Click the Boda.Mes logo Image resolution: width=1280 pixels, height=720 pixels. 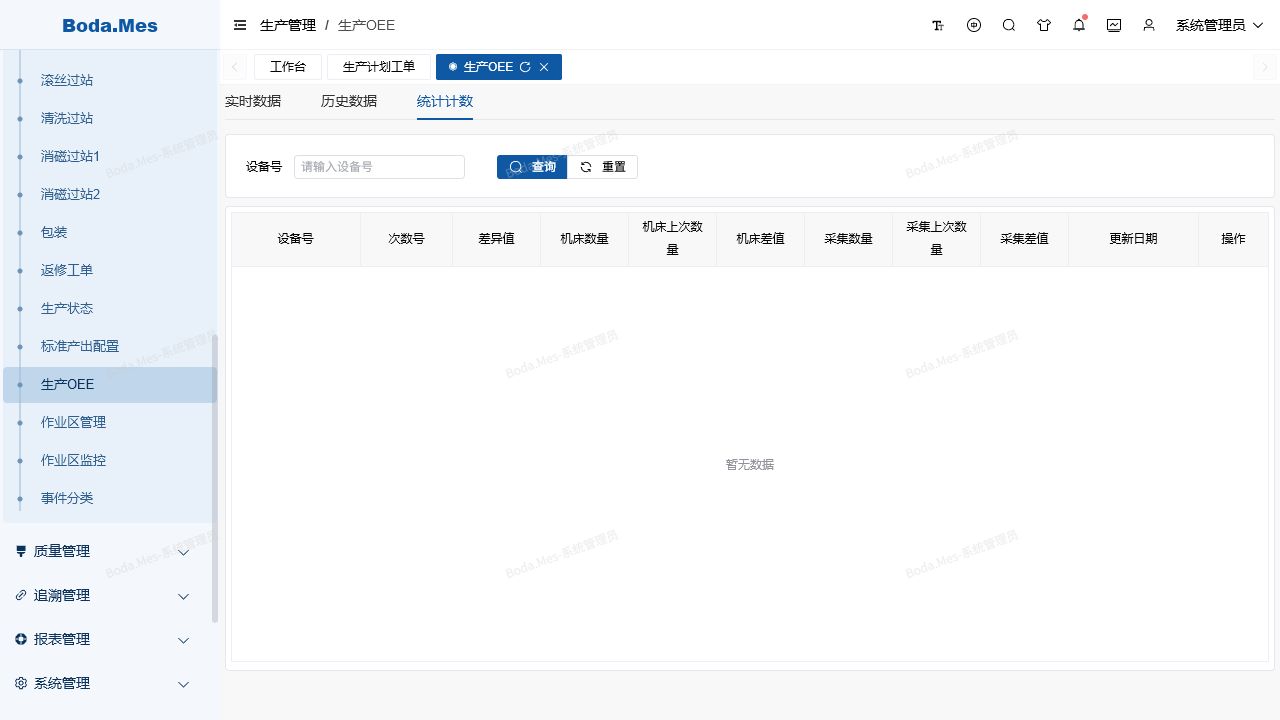click(x=110, y=25)
